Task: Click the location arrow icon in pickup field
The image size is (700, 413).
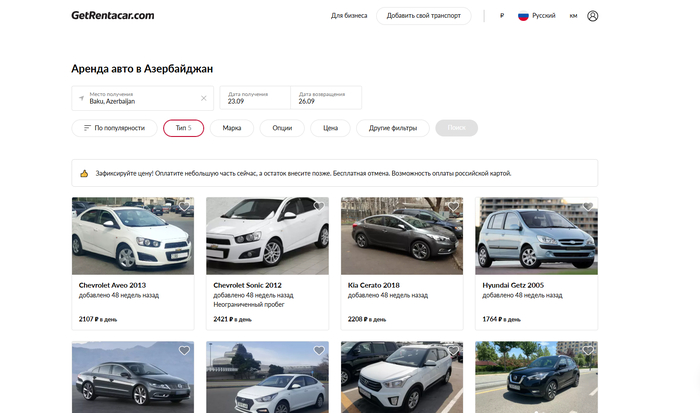Action: coord(82,98)
